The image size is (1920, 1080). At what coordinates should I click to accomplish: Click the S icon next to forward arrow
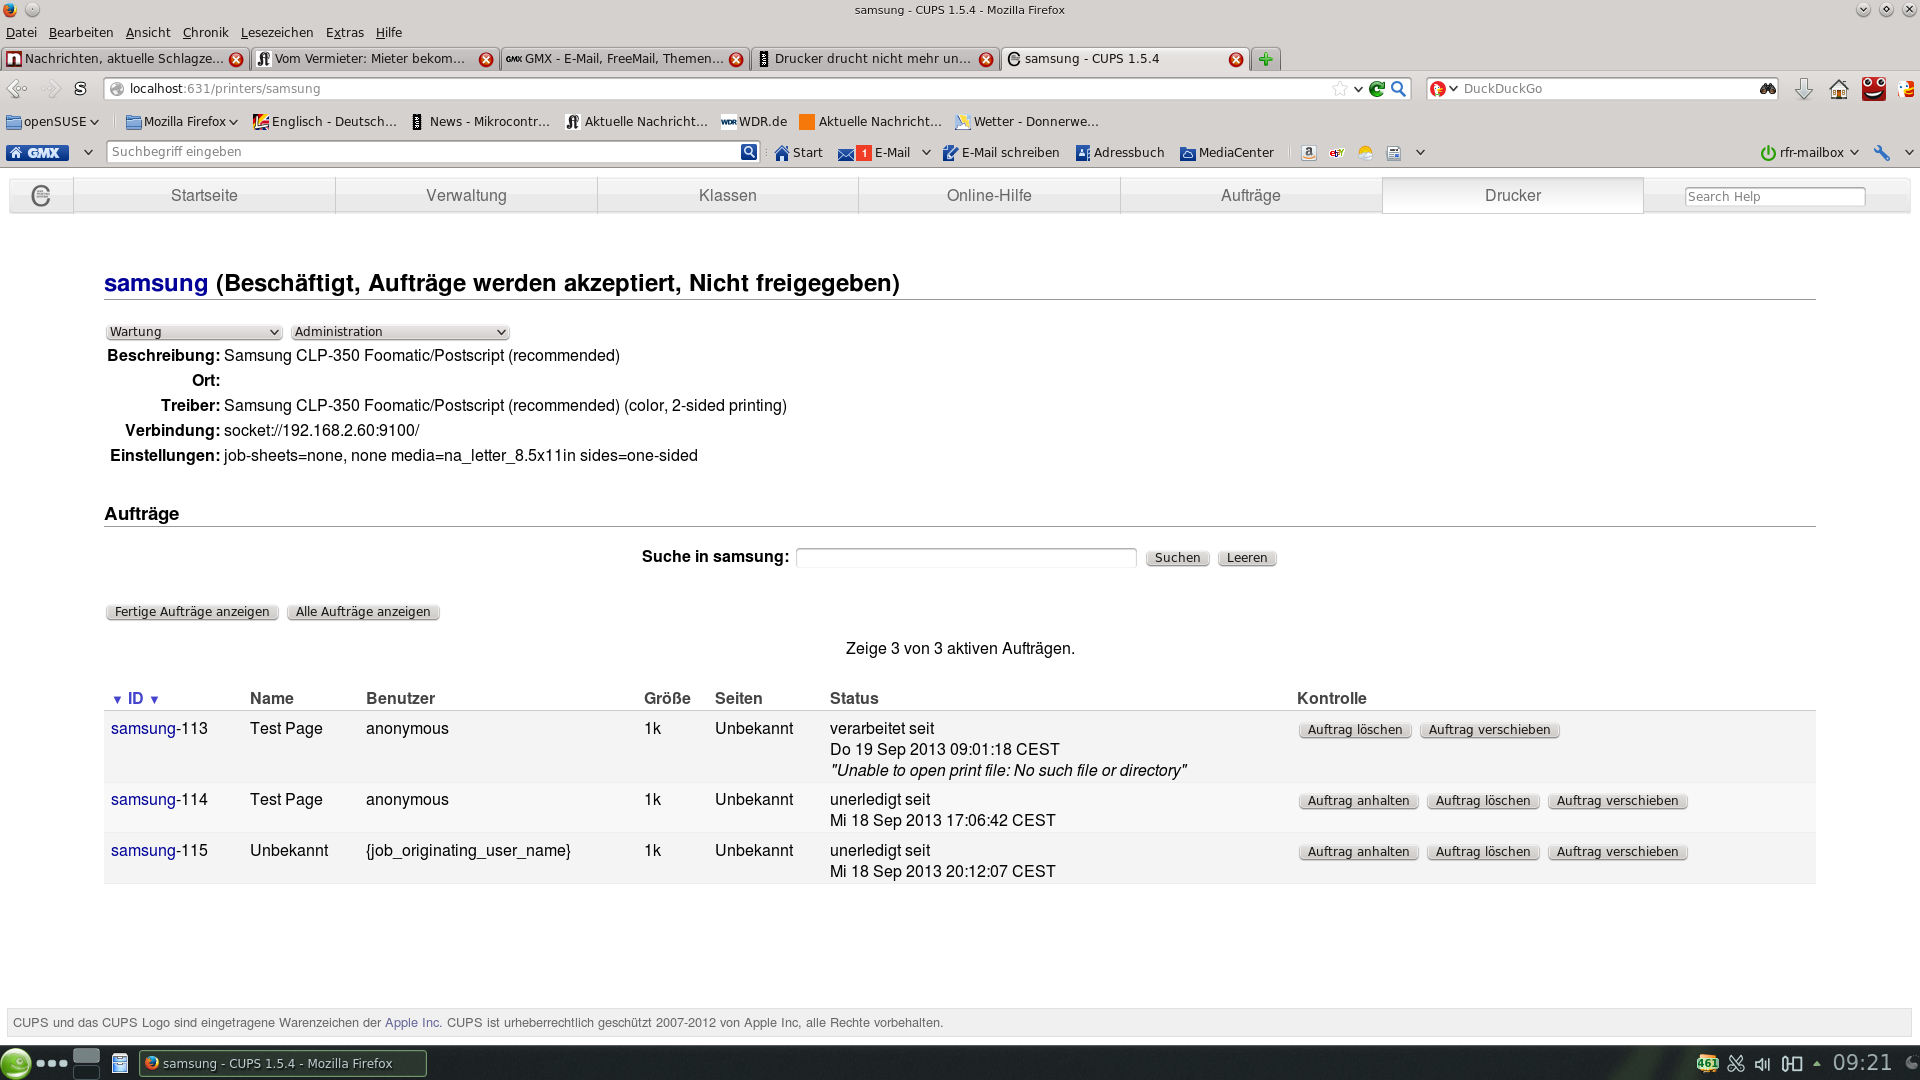coord(80,89)
